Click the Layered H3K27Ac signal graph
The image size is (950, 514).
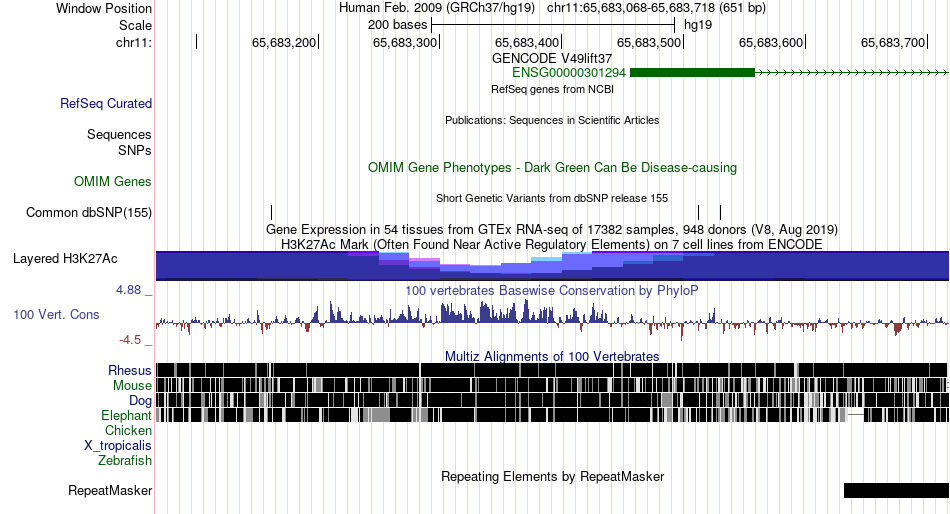552,265
